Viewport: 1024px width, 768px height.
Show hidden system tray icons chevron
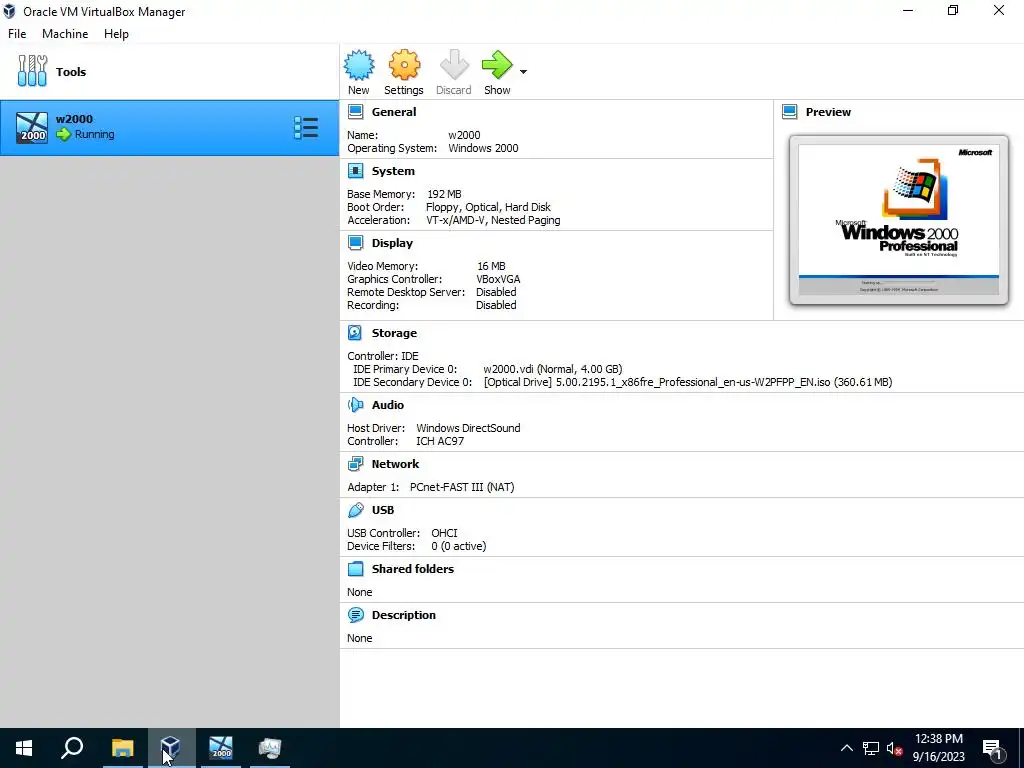pos(846,748)
